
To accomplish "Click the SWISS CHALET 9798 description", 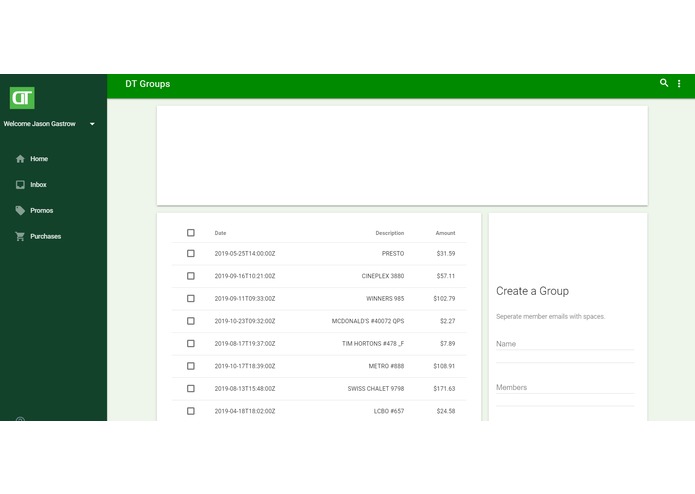I will tap(376, 389).
